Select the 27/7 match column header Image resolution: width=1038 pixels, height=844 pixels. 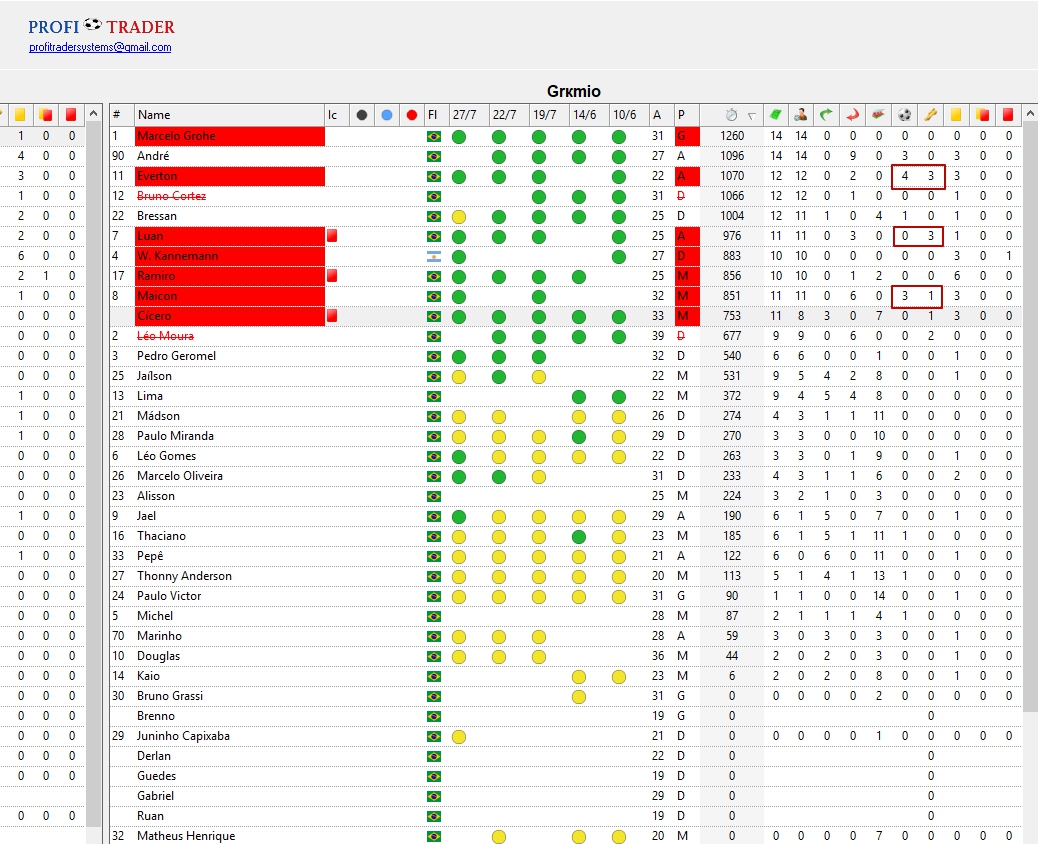[x=469, y=115]
